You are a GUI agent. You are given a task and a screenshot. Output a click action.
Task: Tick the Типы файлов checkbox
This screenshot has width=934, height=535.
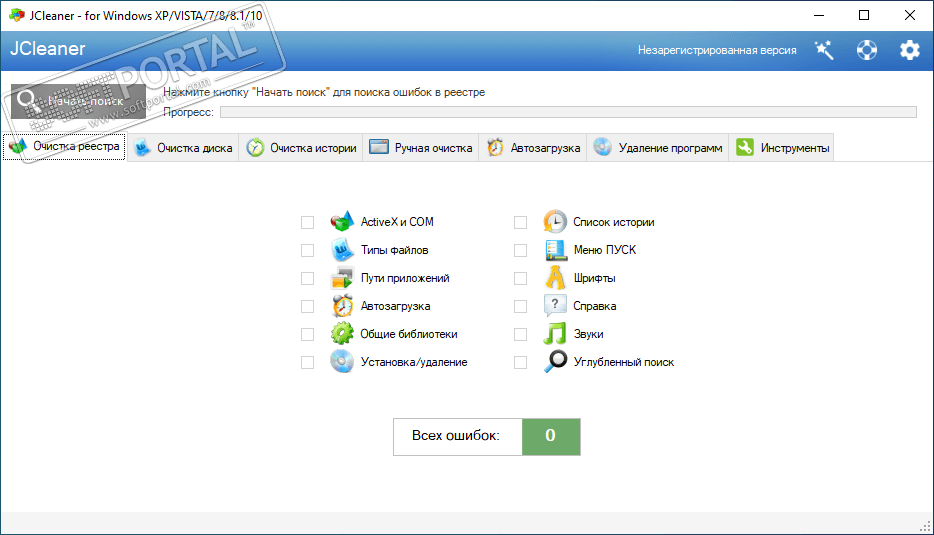tap(307, 250)
